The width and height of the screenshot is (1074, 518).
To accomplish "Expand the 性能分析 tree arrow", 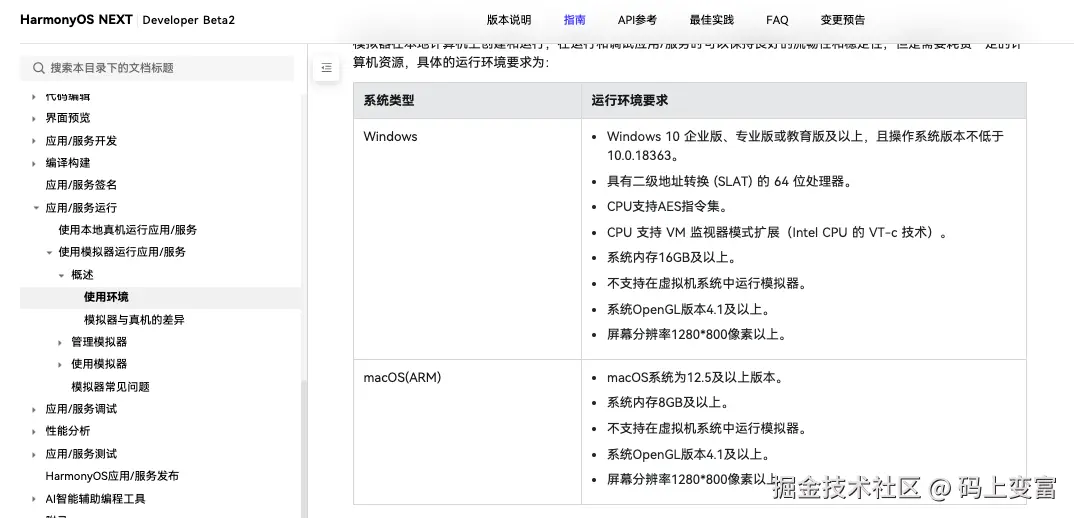I will pos(34,432).
